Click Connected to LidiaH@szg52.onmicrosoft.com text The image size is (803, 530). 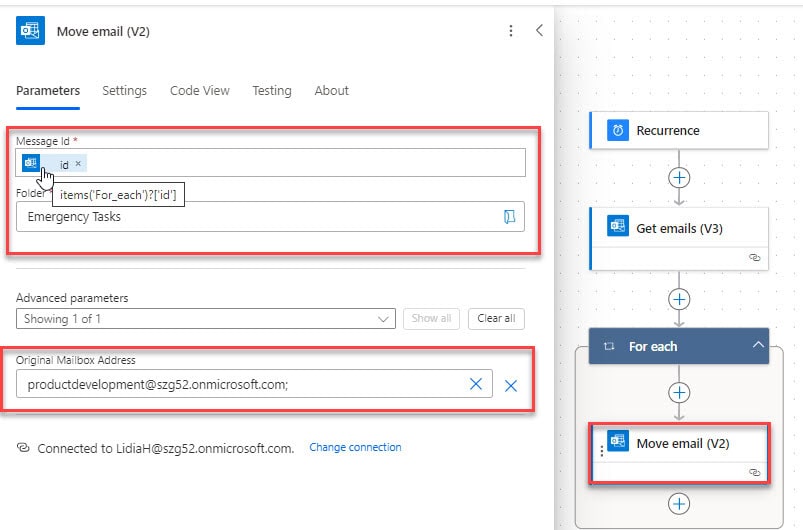click(x=166, y=449)
